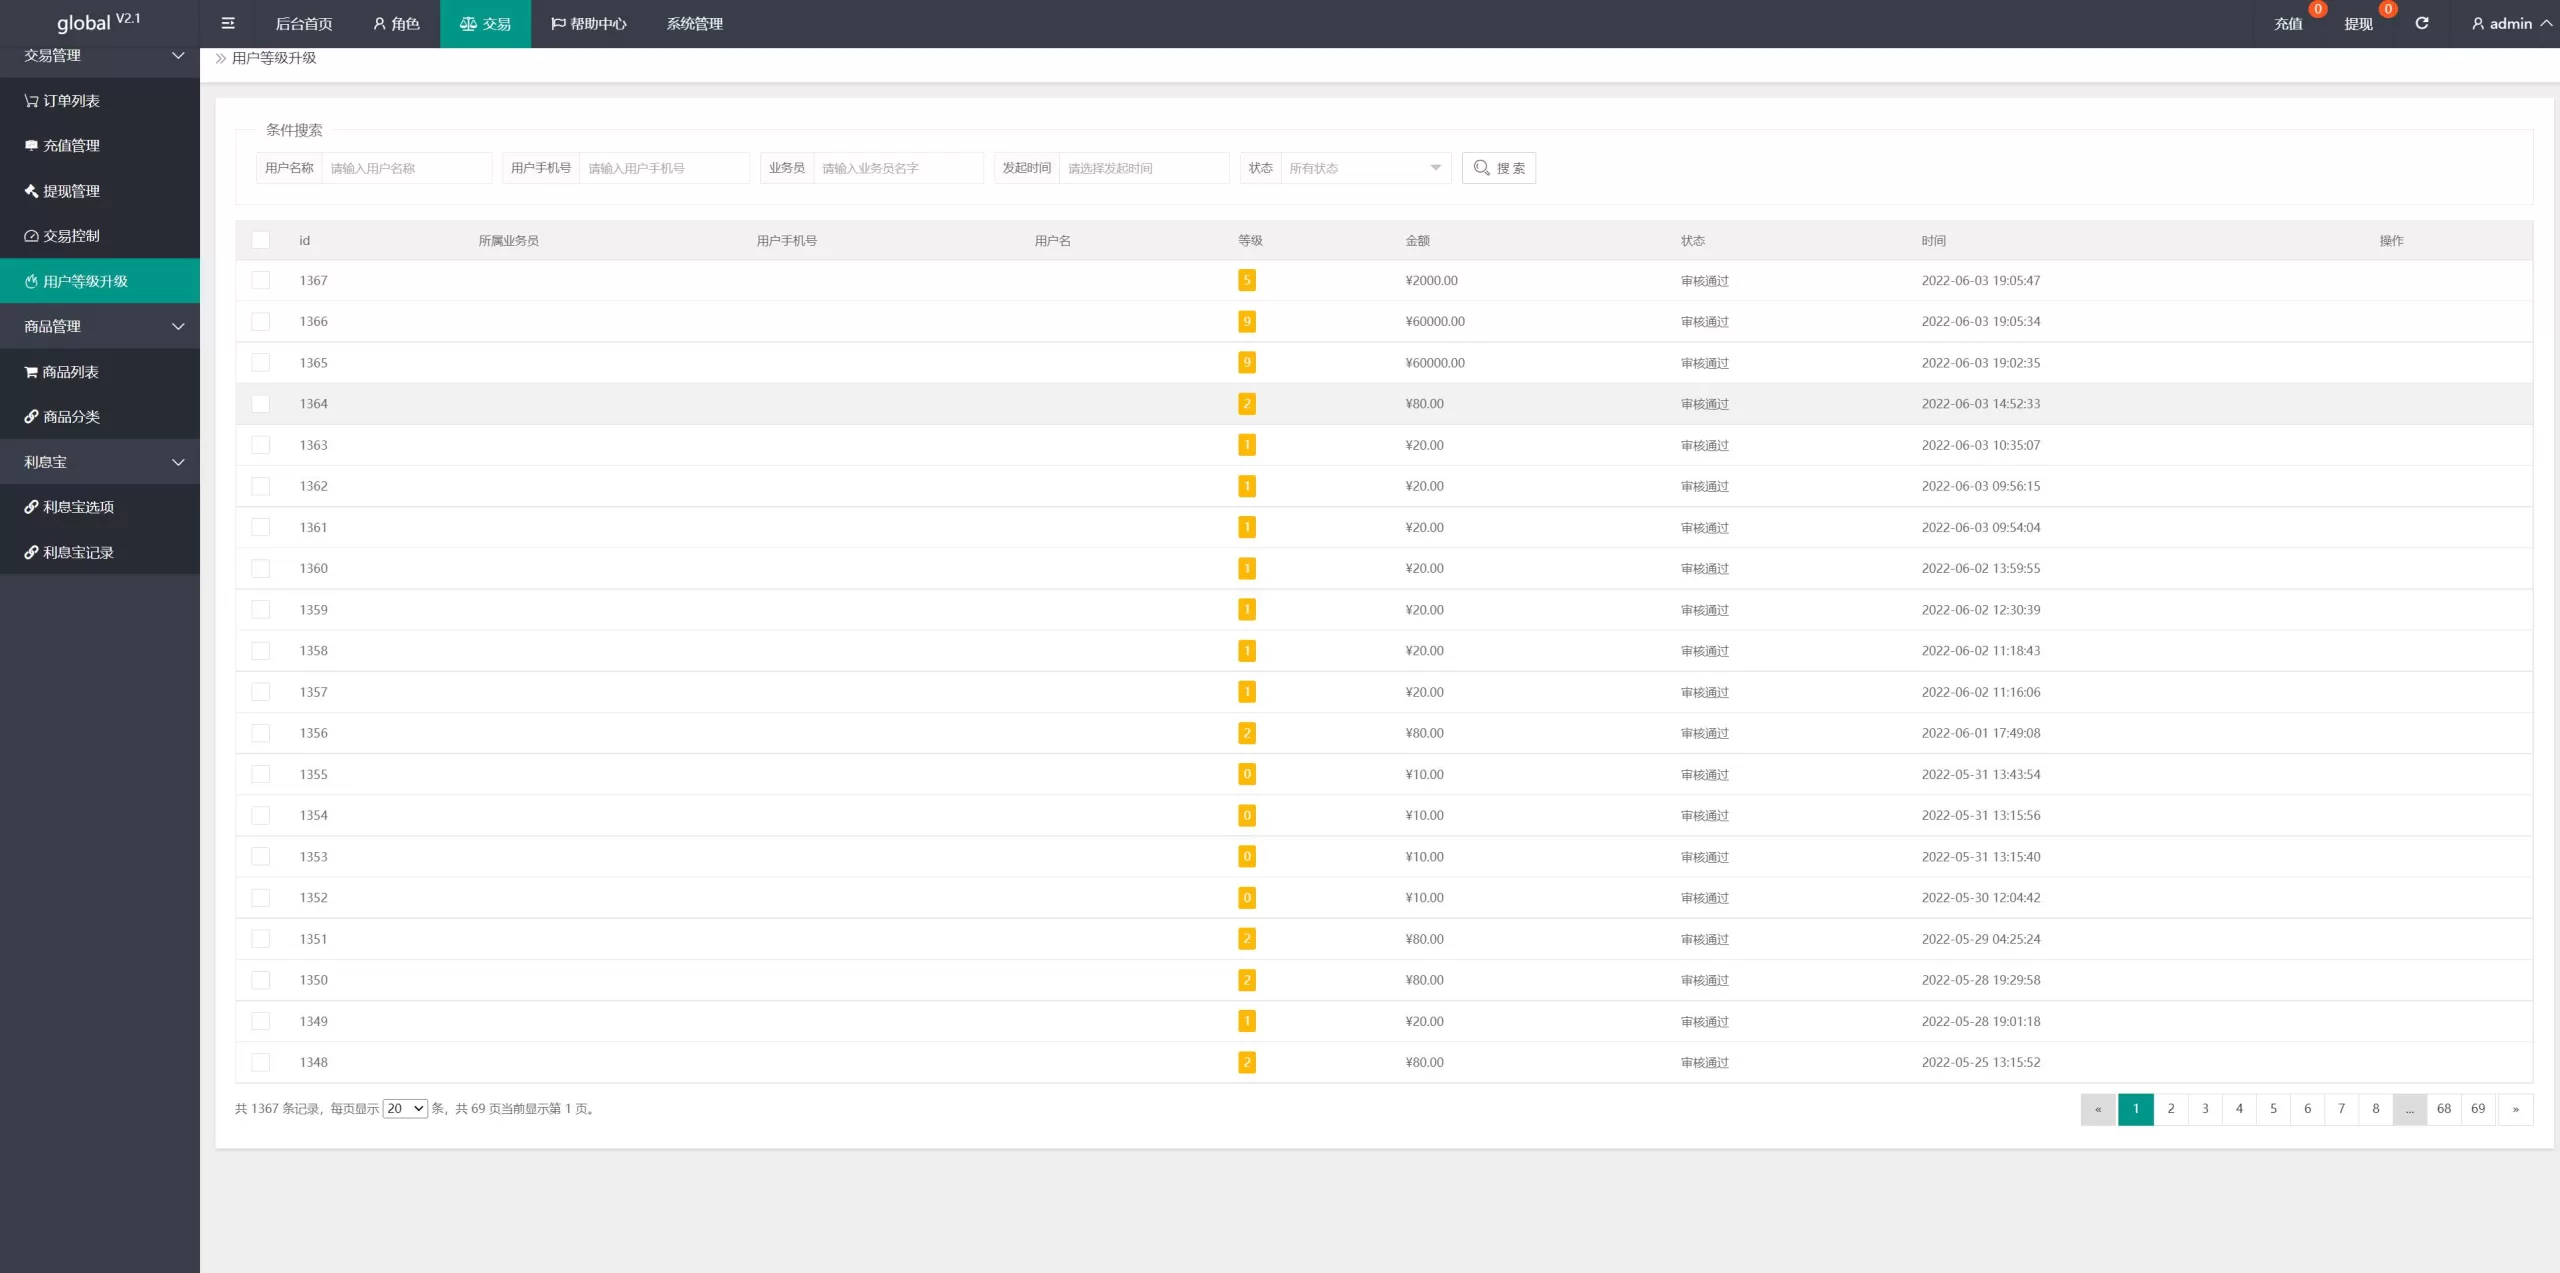Image resolution: width=2560 pixels, height=1273 pixels.
Task: Click the orange level badge for row 1367
Action: 1246,280
